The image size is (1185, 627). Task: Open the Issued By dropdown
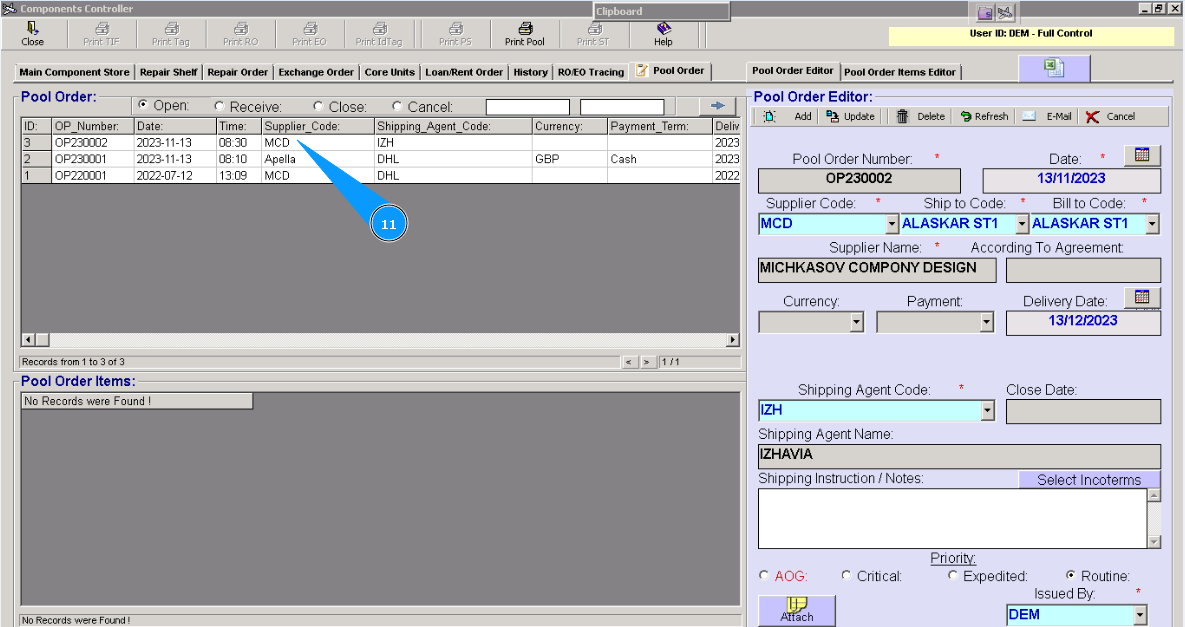tap(1140, 615)
